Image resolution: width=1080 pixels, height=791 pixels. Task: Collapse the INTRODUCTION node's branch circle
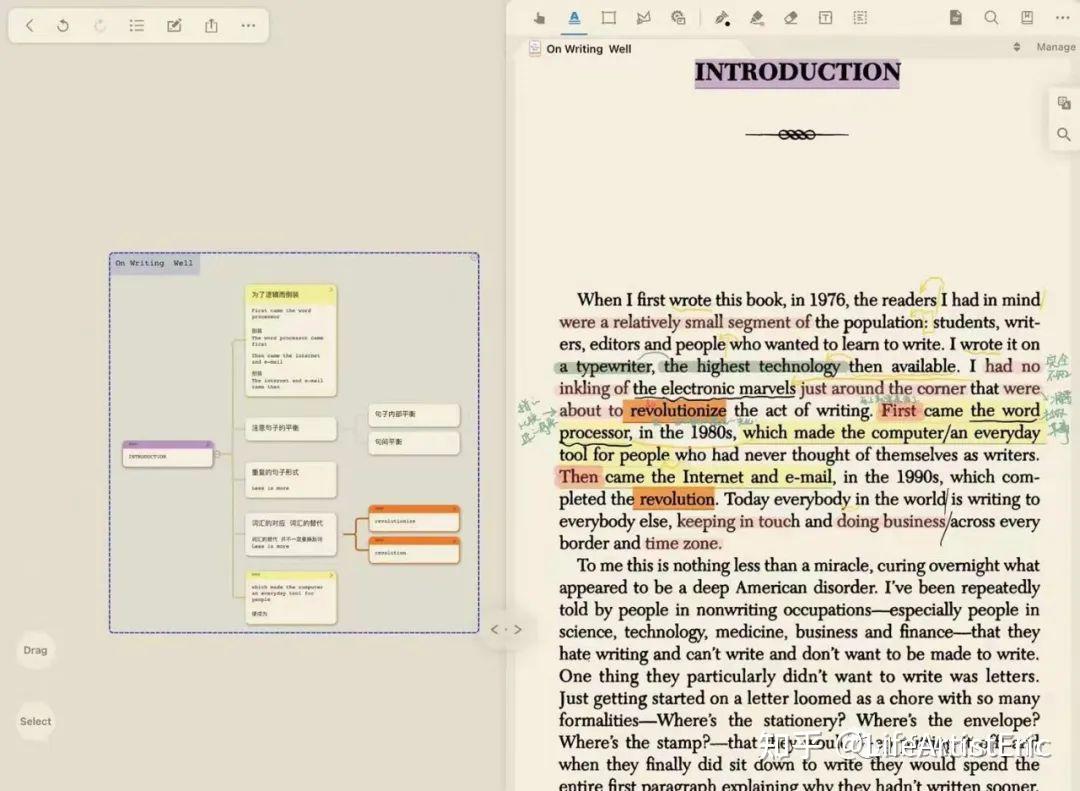[218, 454]
